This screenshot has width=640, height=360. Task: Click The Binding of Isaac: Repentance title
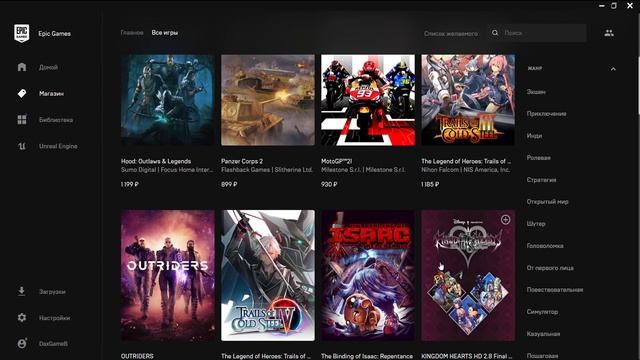(367, 356)
